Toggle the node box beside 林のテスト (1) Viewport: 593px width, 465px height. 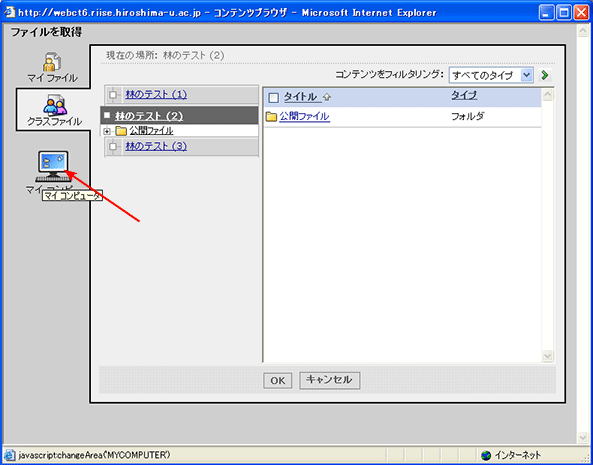pos(113,95)
